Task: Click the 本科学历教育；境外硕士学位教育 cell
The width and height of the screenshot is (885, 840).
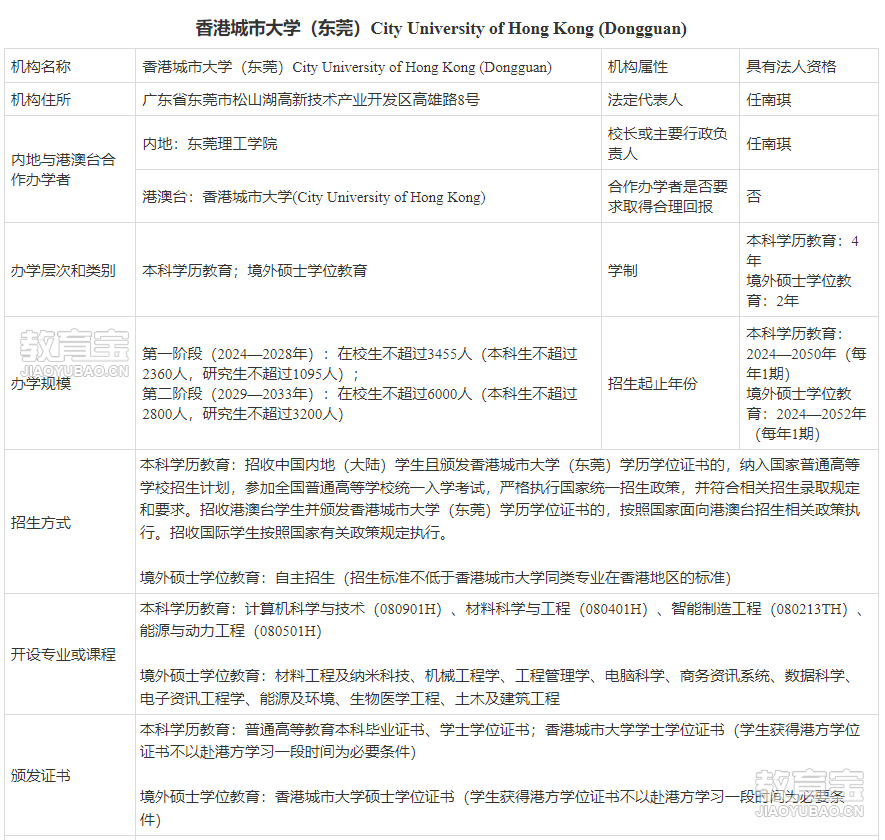Action: click(x=369, y=269)
